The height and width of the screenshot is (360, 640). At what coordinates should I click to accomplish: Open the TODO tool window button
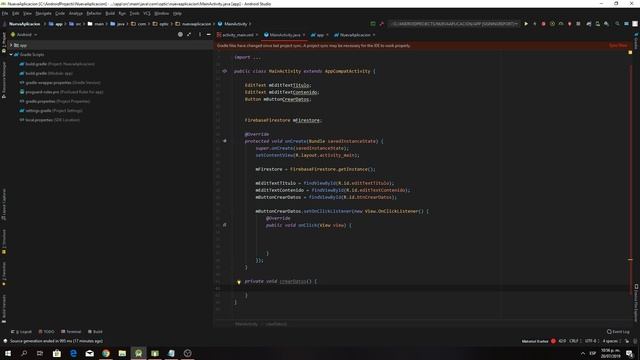[x=47, y=331]
